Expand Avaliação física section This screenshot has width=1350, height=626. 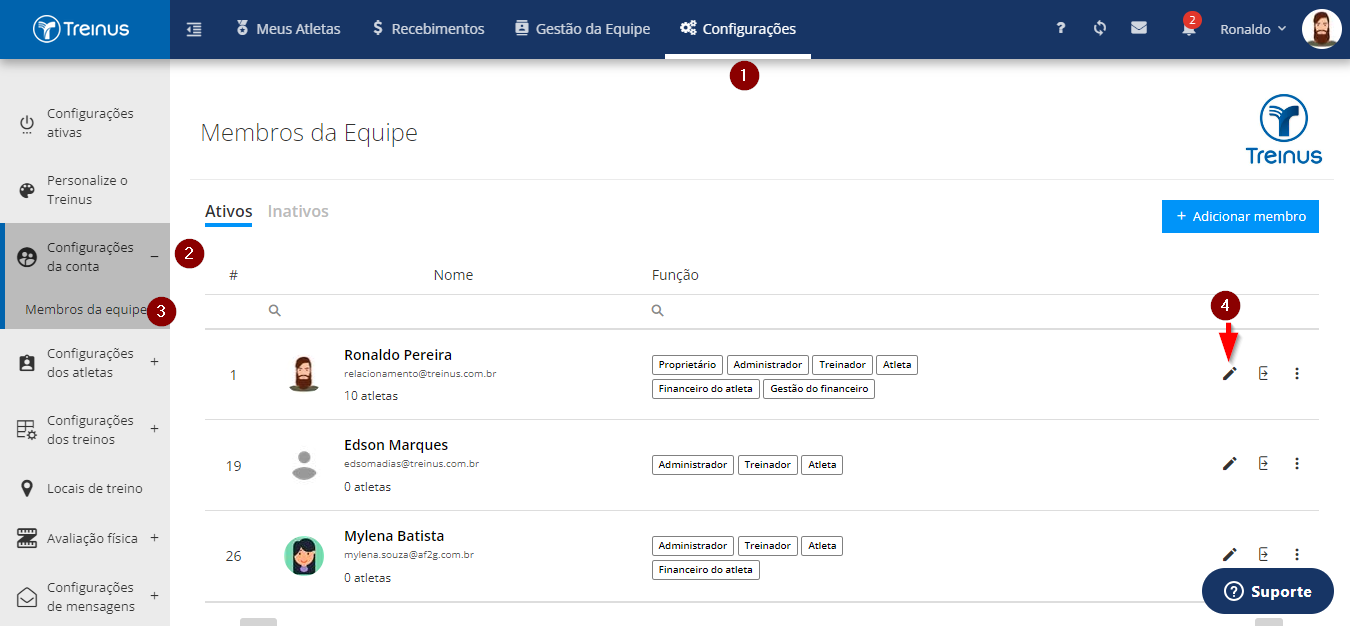coord(154,538)
